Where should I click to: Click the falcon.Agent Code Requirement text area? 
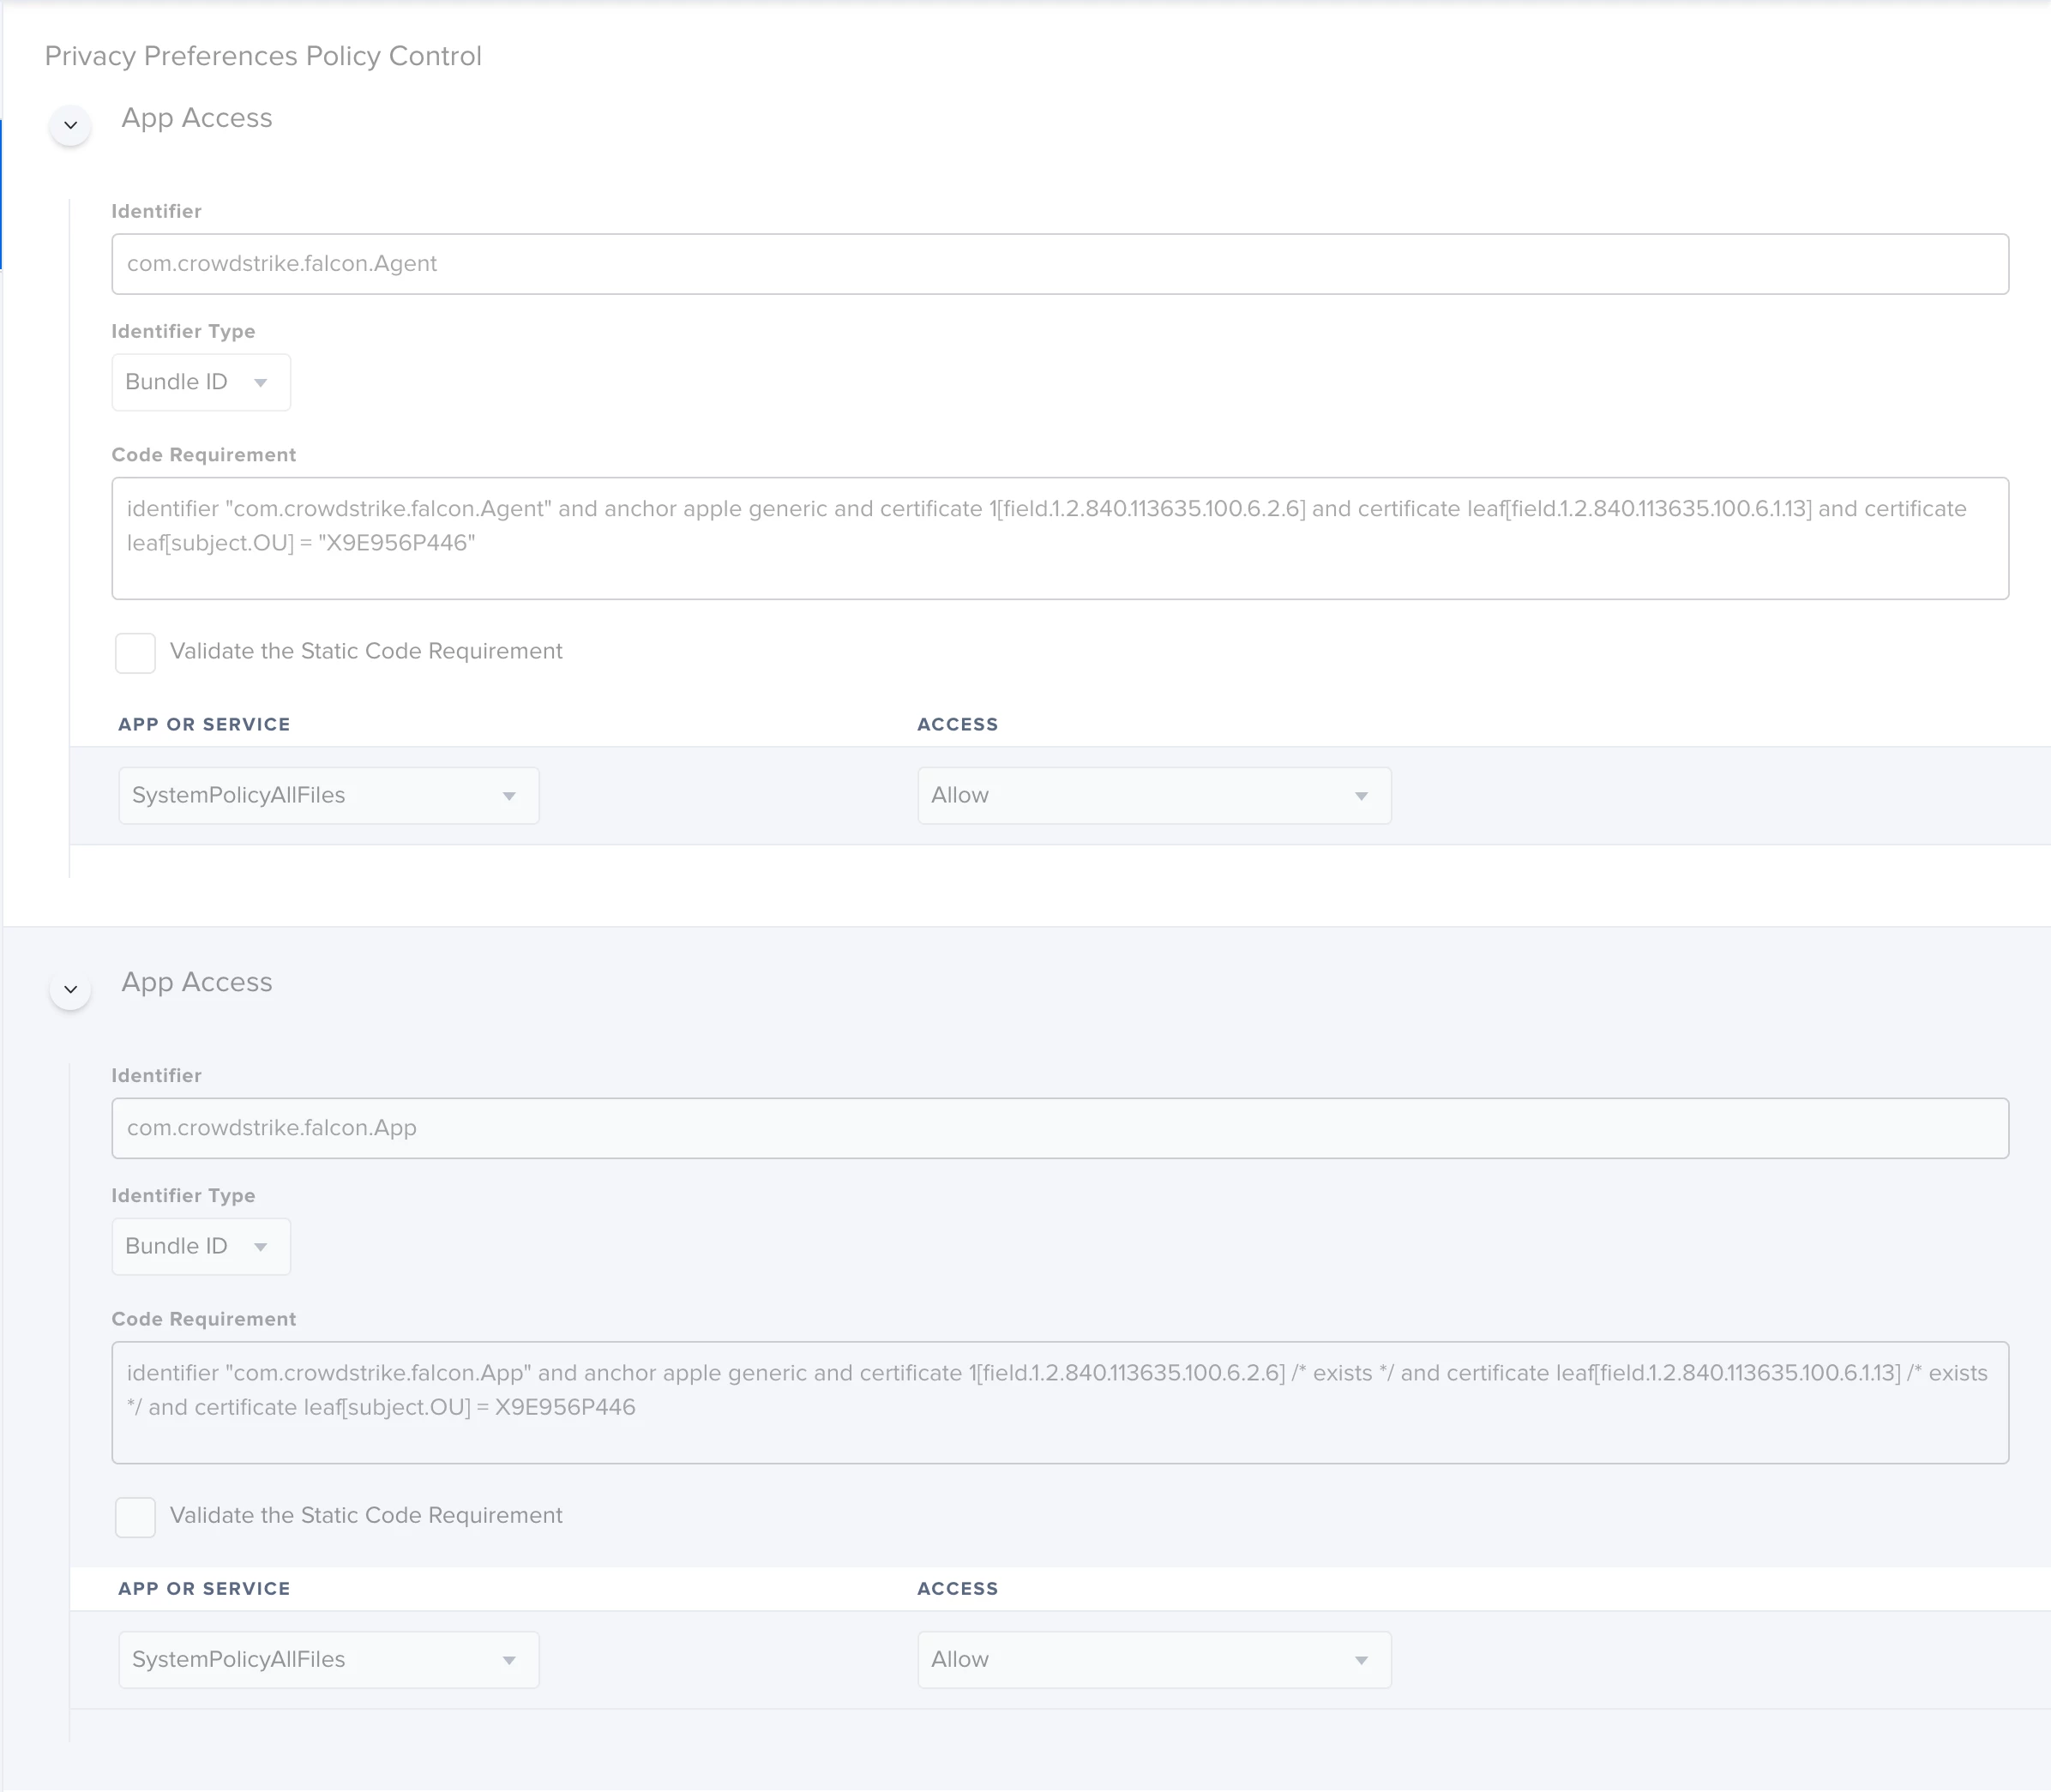tap(1059, 538)
